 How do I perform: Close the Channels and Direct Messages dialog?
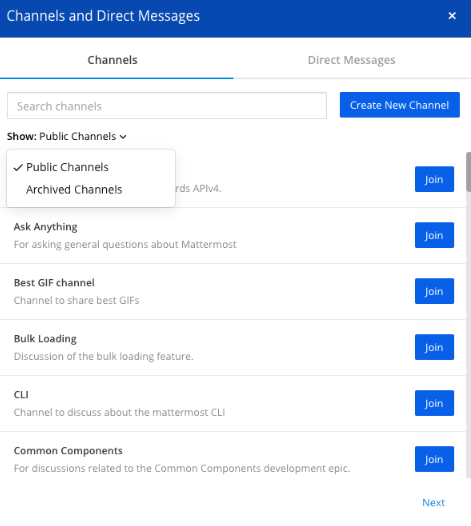452,16
